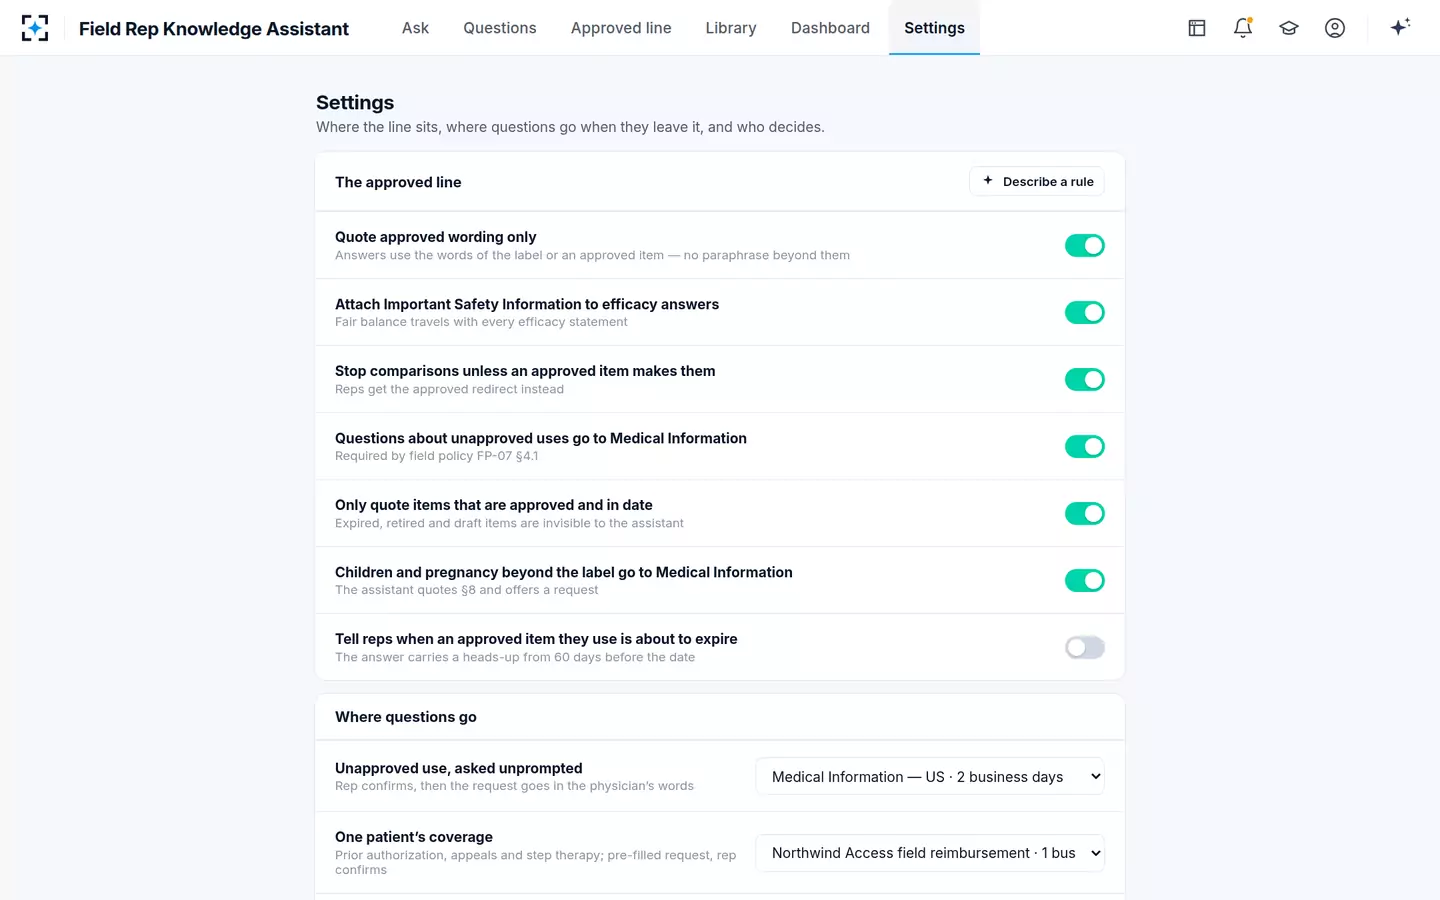Open the One patient's coverage routing dropdown
The width and height of the screenshot is (1440, 900).
(x=930, y=853)
